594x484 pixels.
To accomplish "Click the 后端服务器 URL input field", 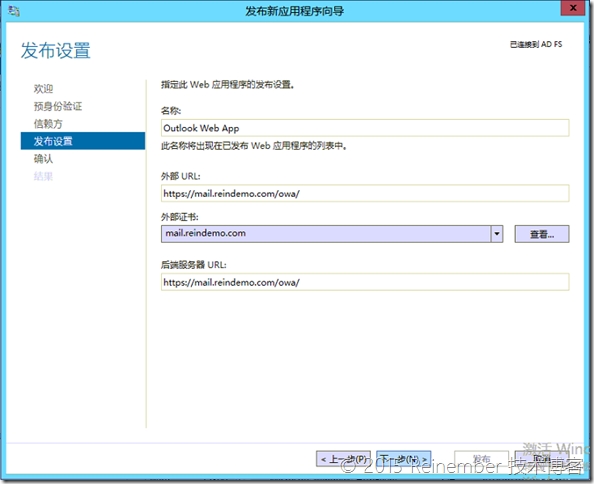I will [x=365, y=282].
